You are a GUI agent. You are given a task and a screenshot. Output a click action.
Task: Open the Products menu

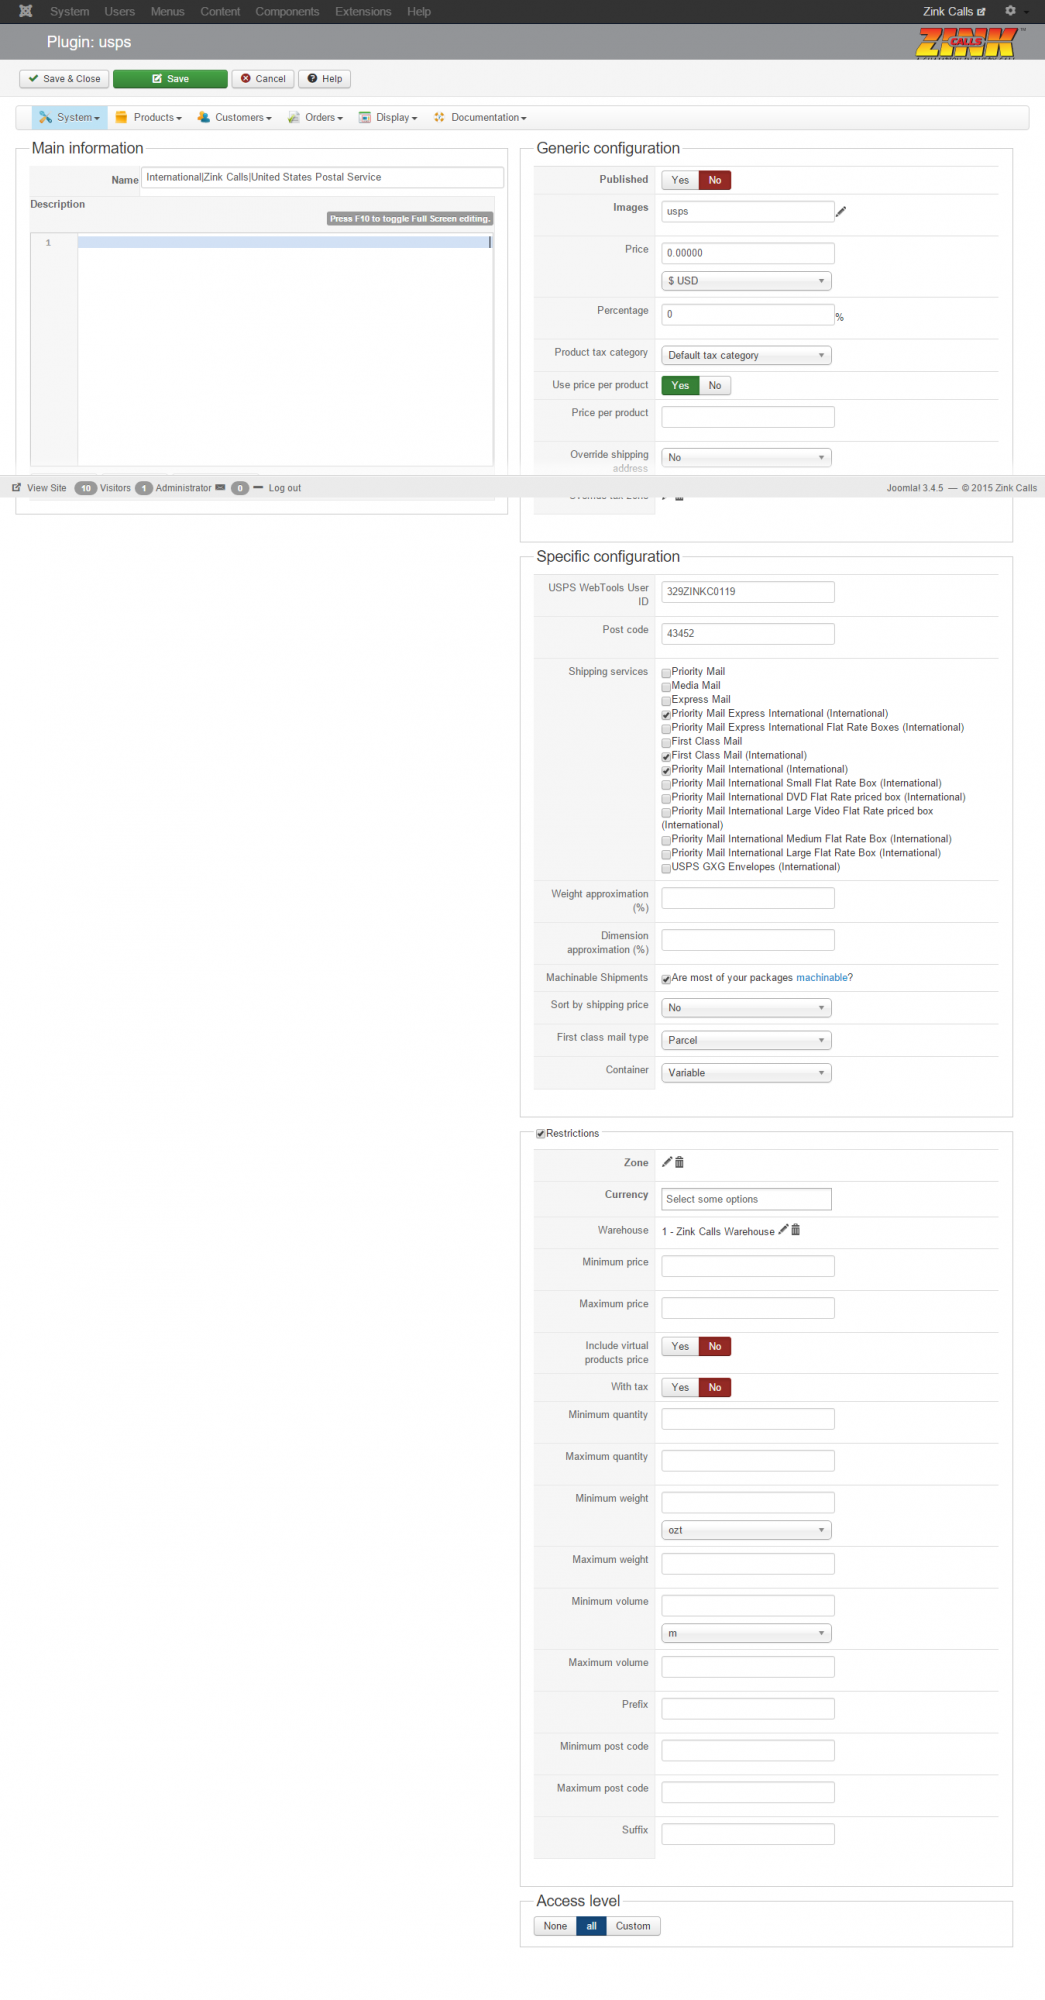[x=149, y=117]
